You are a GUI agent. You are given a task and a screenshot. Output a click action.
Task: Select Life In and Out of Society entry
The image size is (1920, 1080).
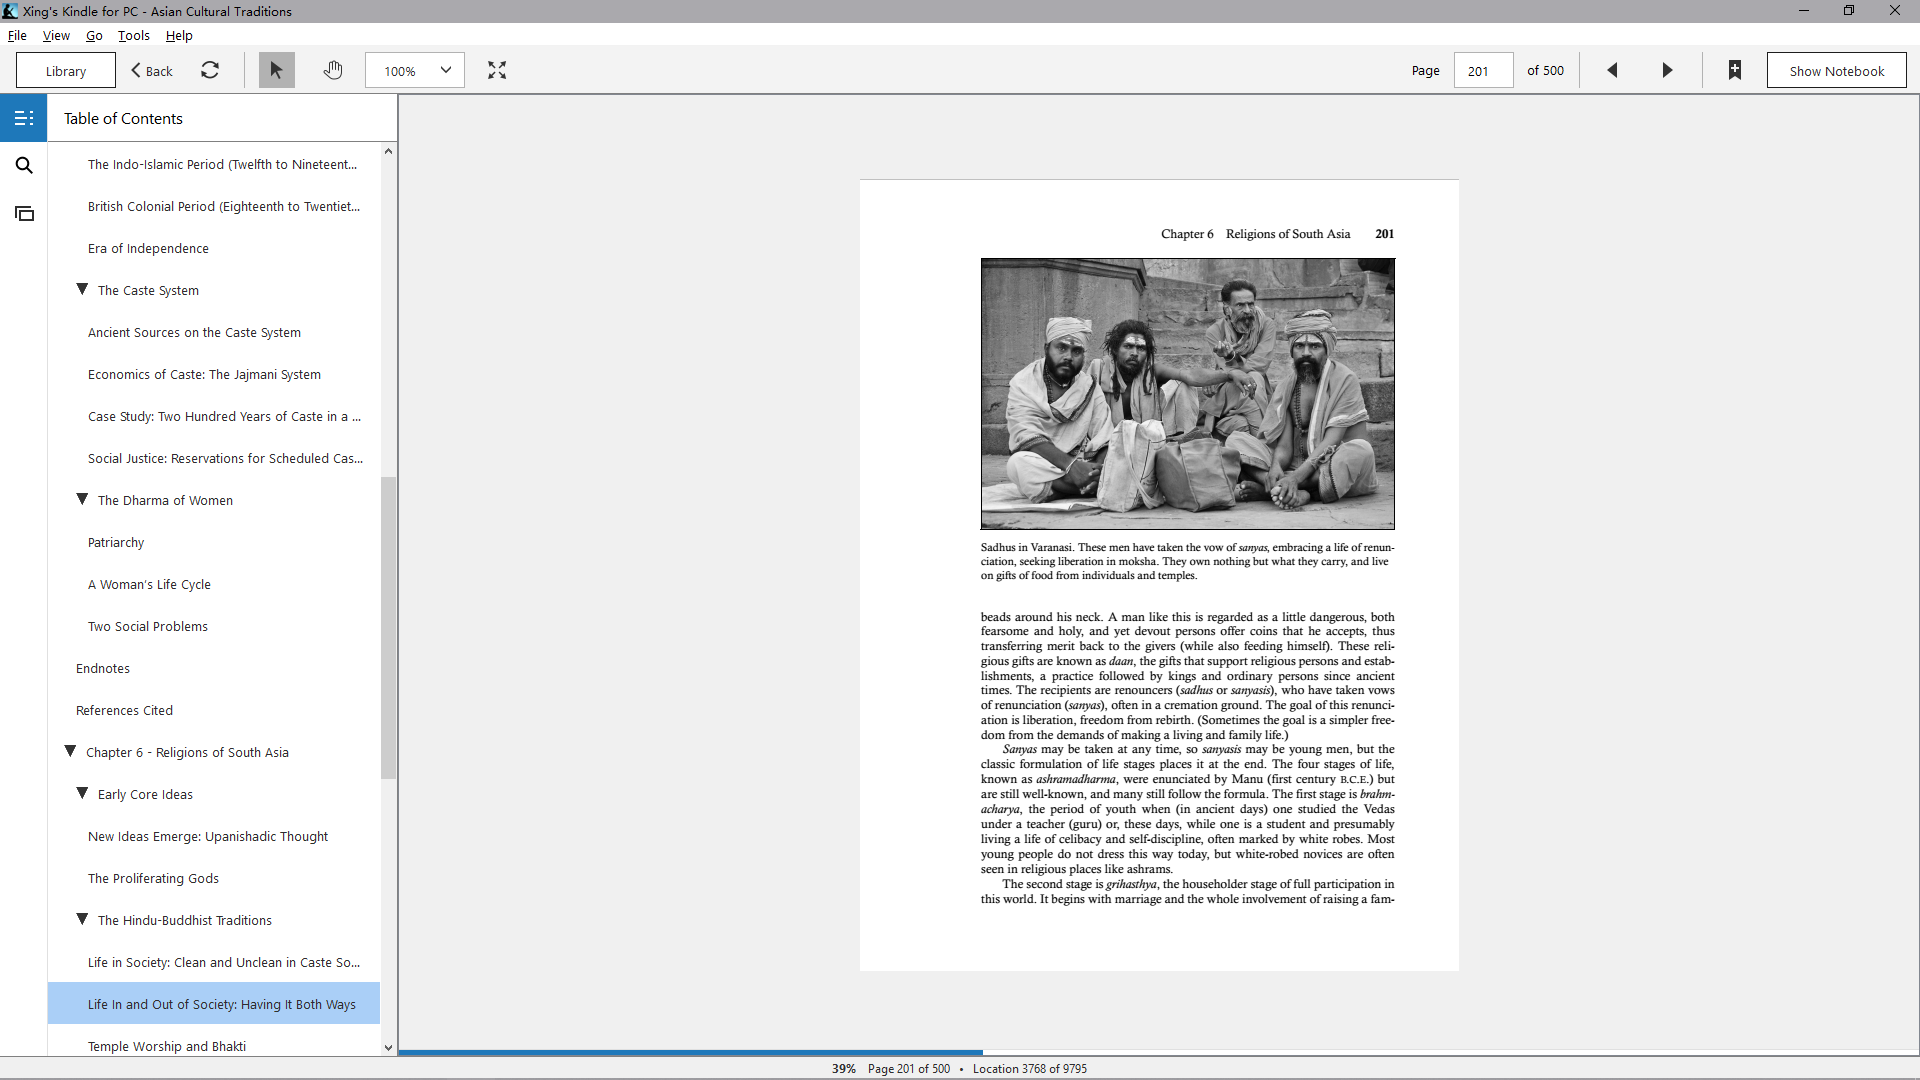(214, 1004)
